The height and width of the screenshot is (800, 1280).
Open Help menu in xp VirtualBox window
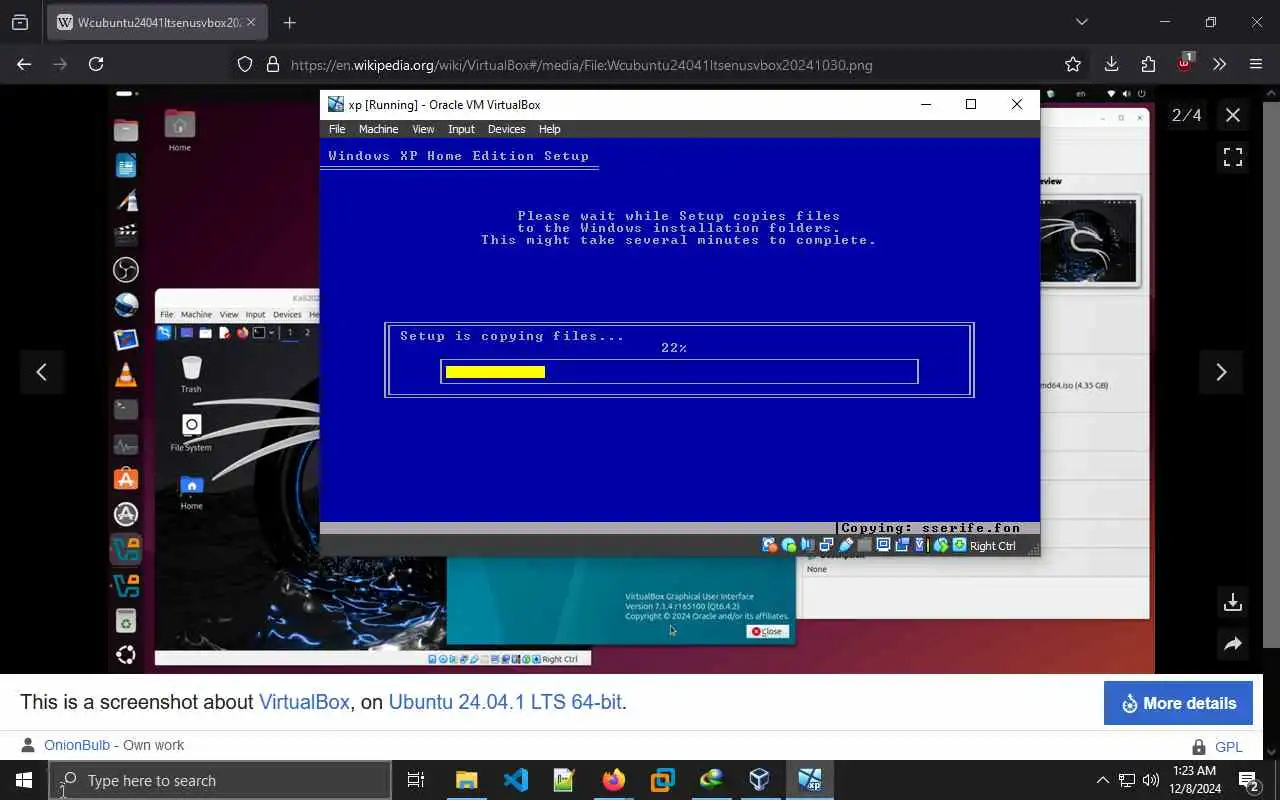549,129
